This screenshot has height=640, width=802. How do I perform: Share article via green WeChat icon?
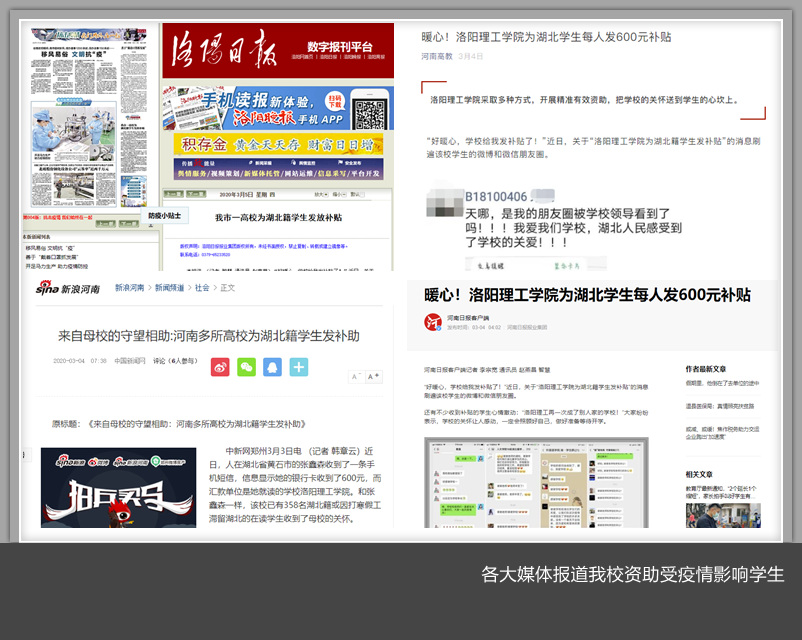click(246, 367)
